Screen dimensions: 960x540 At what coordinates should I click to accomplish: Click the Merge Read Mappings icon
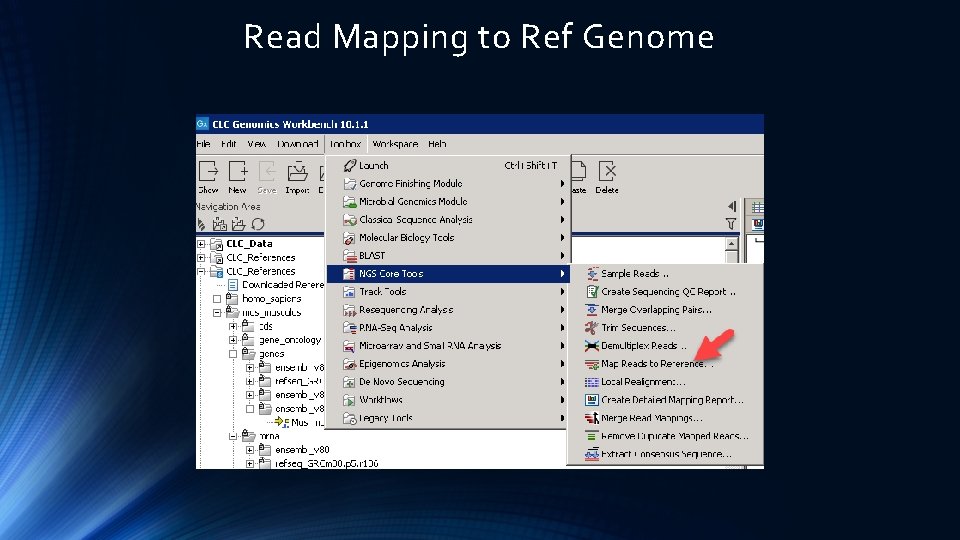591,418
